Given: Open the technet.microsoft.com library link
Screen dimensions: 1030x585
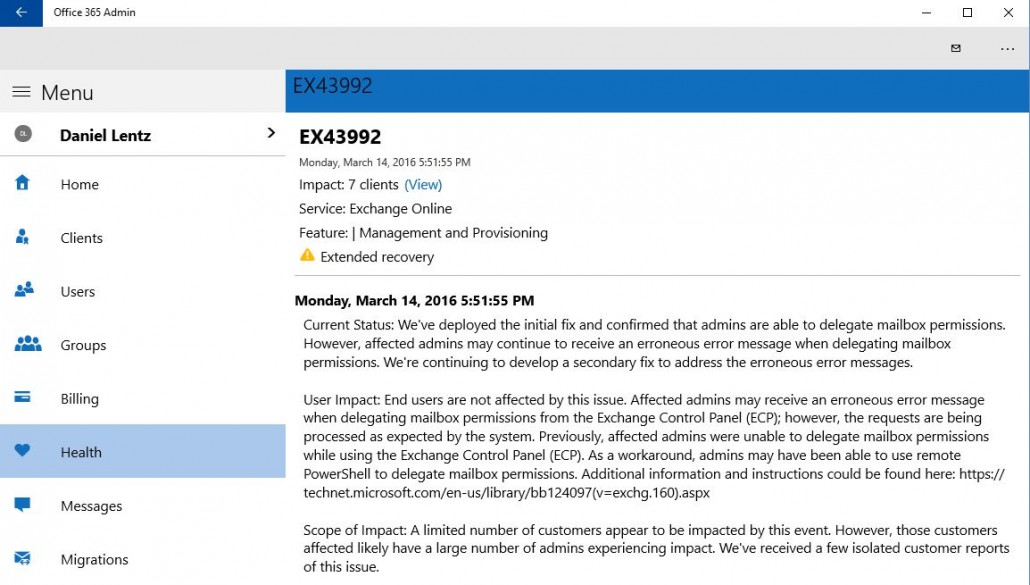Looking at the screenshot, I should (506, 493).
